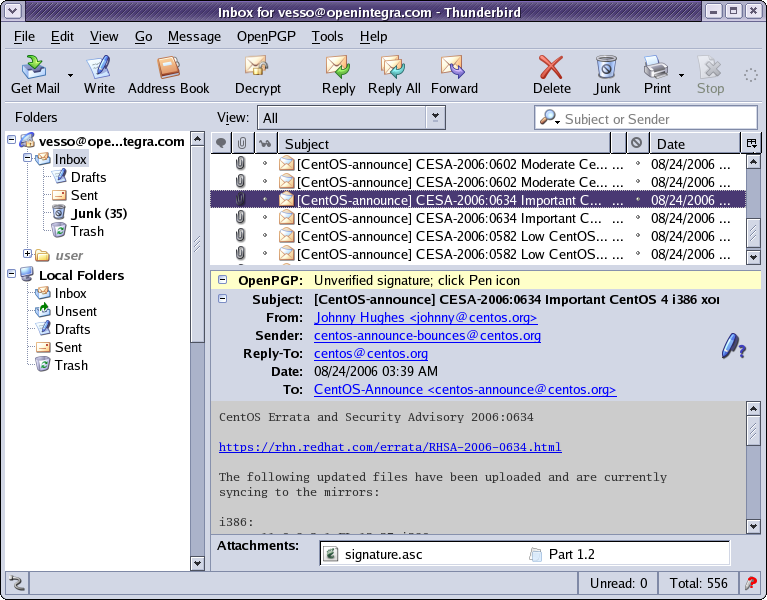Print the current message

click(x=656, y=74)
